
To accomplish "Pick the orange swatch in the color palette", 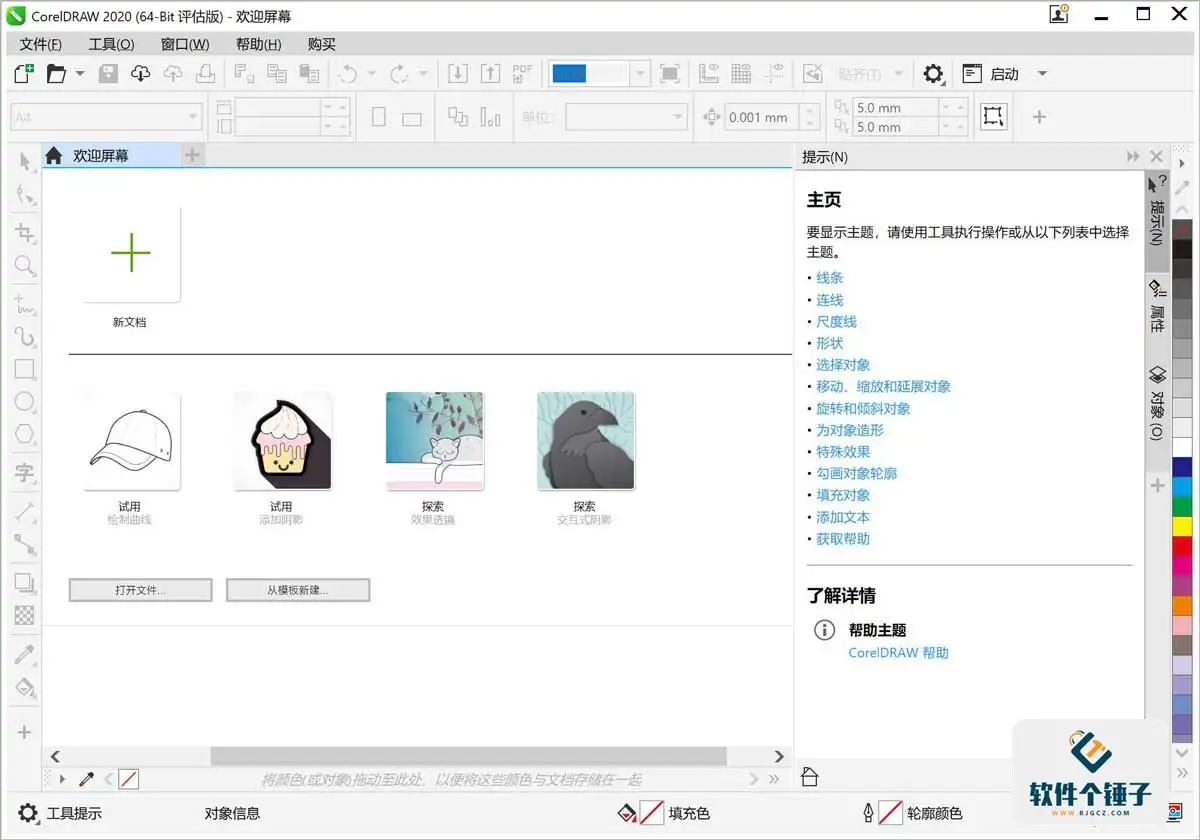I will pyautogui.click(x=1183, y=605).
